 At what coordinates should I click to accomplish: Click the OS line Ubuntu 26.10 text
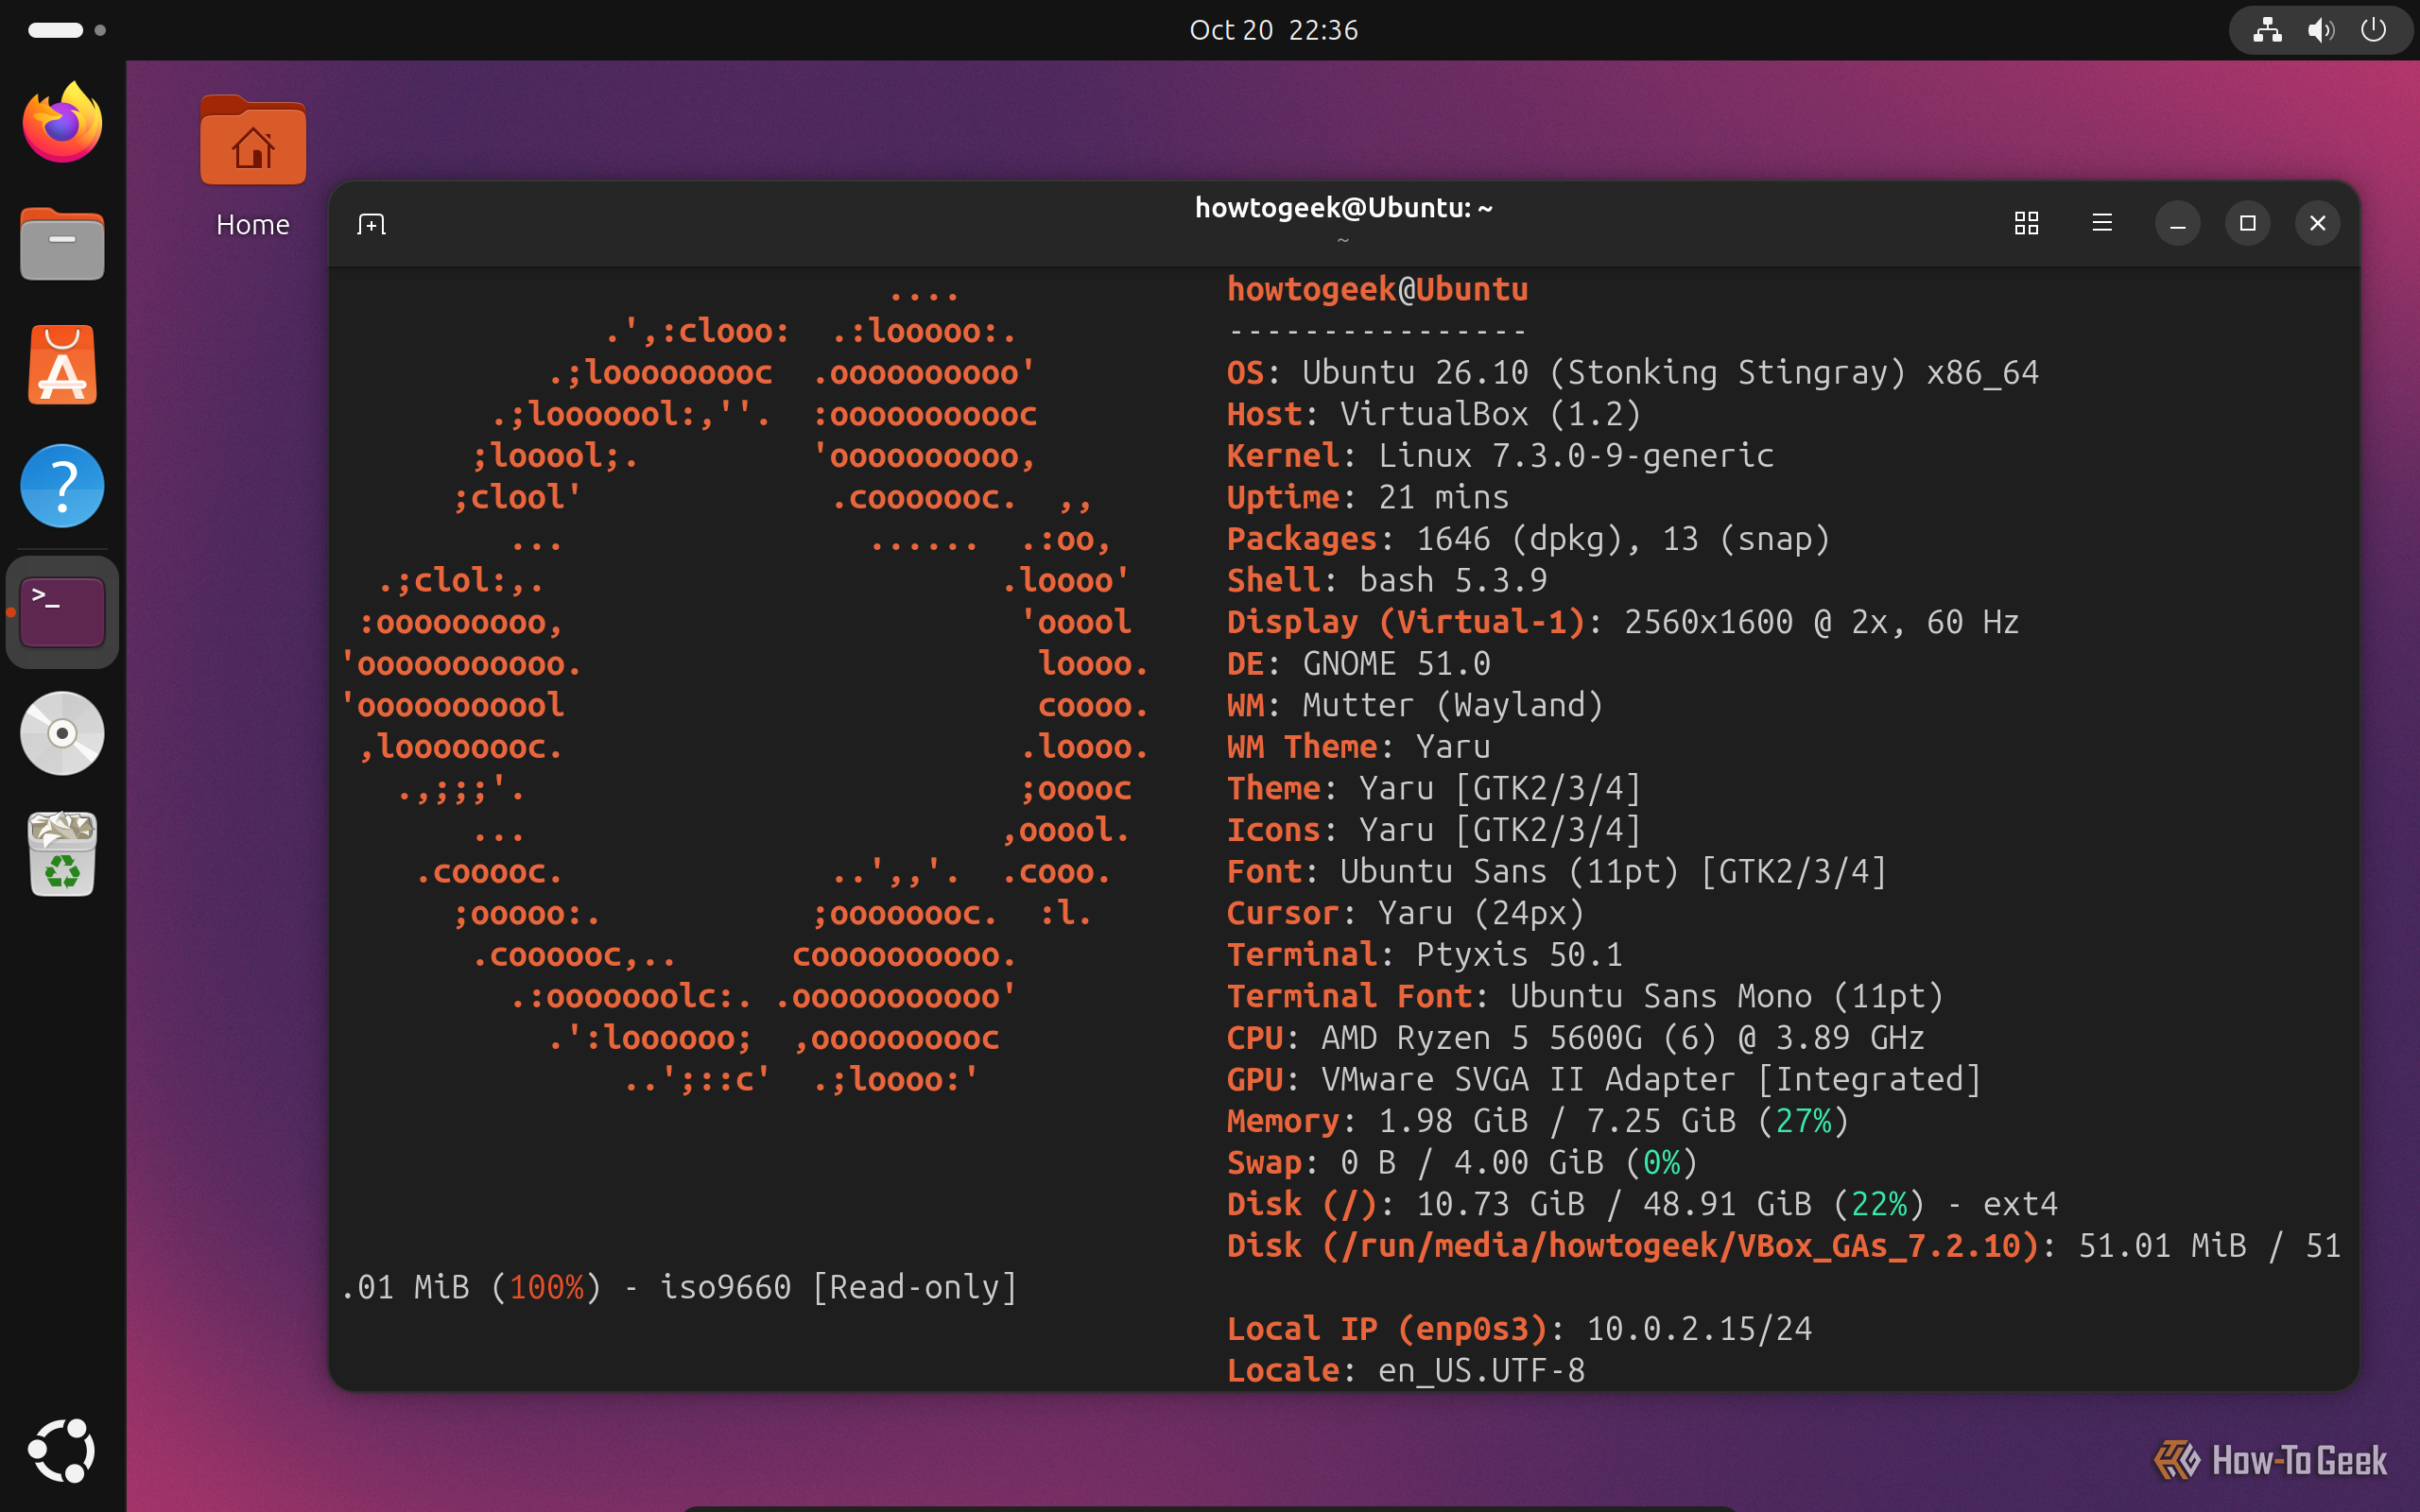(x=1632, y=373)
